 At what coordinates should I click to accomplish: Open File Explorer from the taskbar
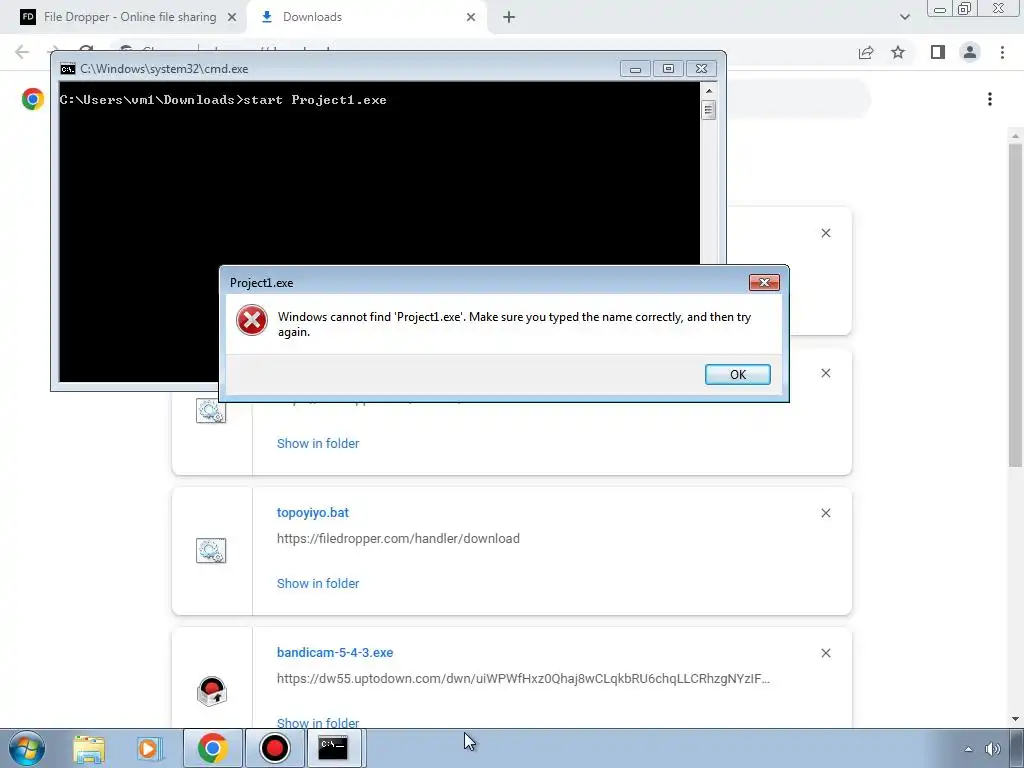pyautogui.click(x=89, y=748)
